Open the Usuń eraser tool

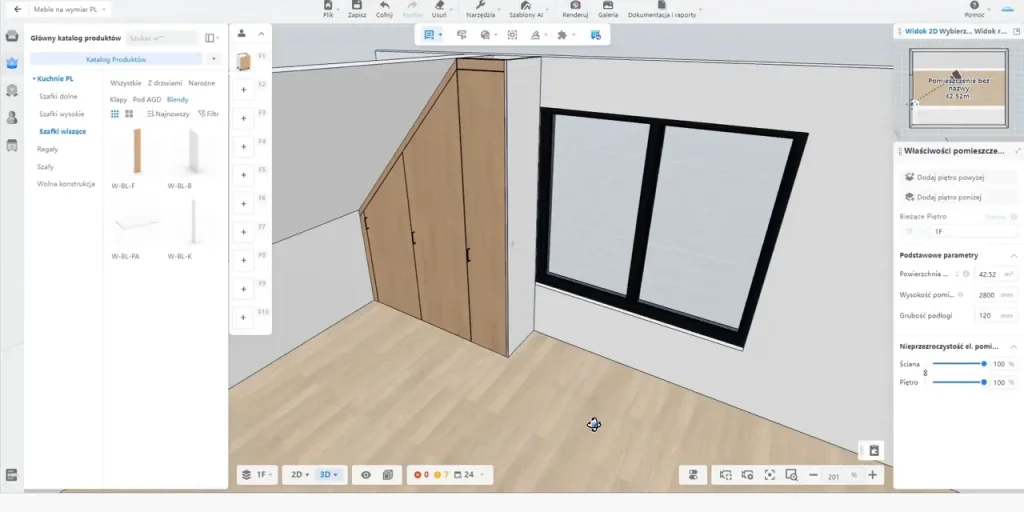point(440,9)
